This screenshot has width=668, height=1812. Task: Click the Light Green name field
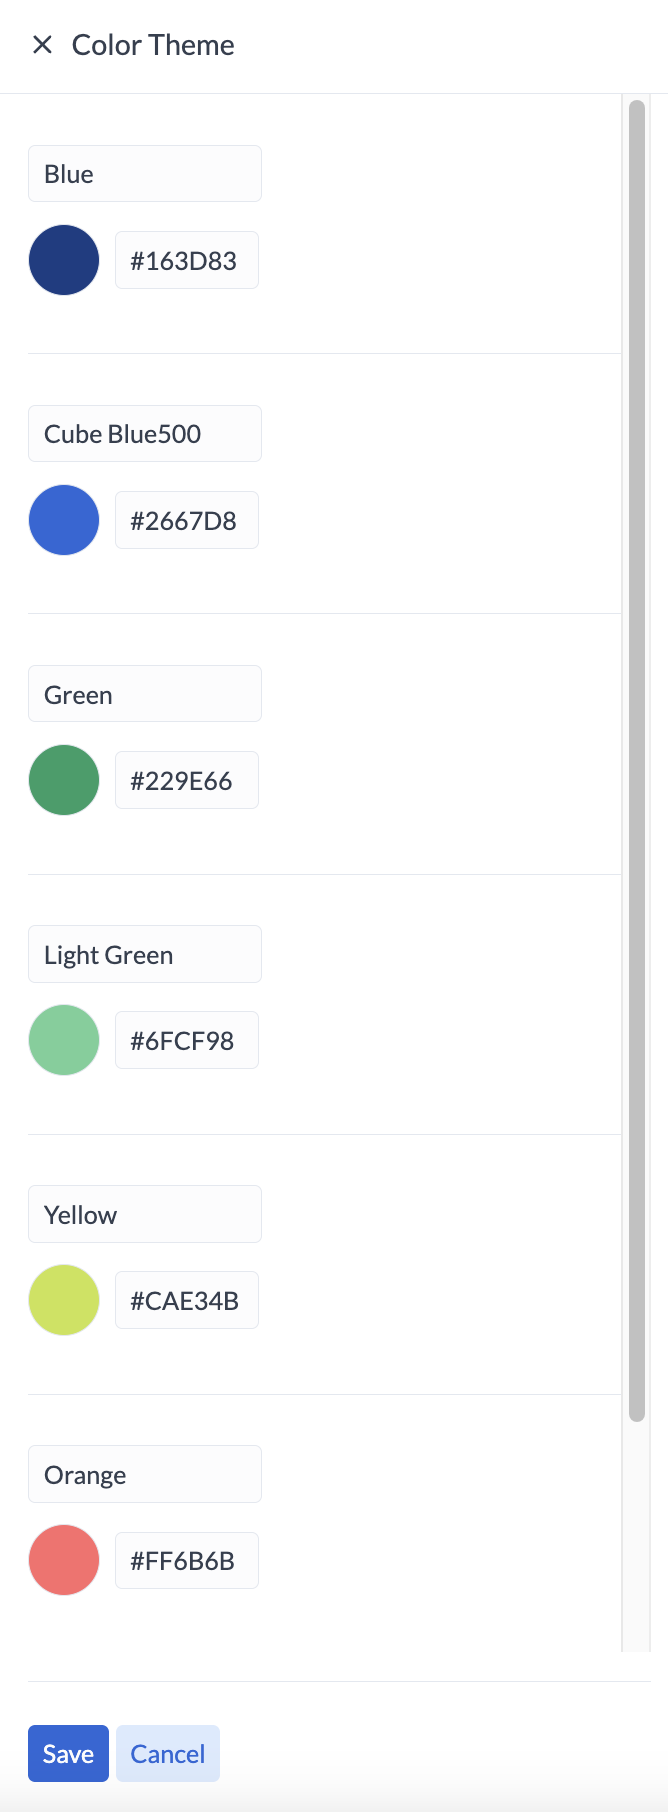tap(145, 954)
